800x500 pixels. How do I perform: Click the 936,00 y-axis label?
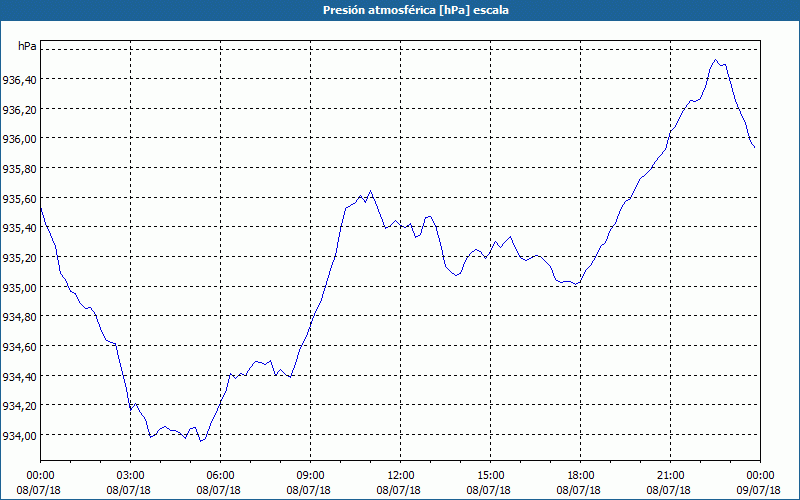click(x=19, y=139)
